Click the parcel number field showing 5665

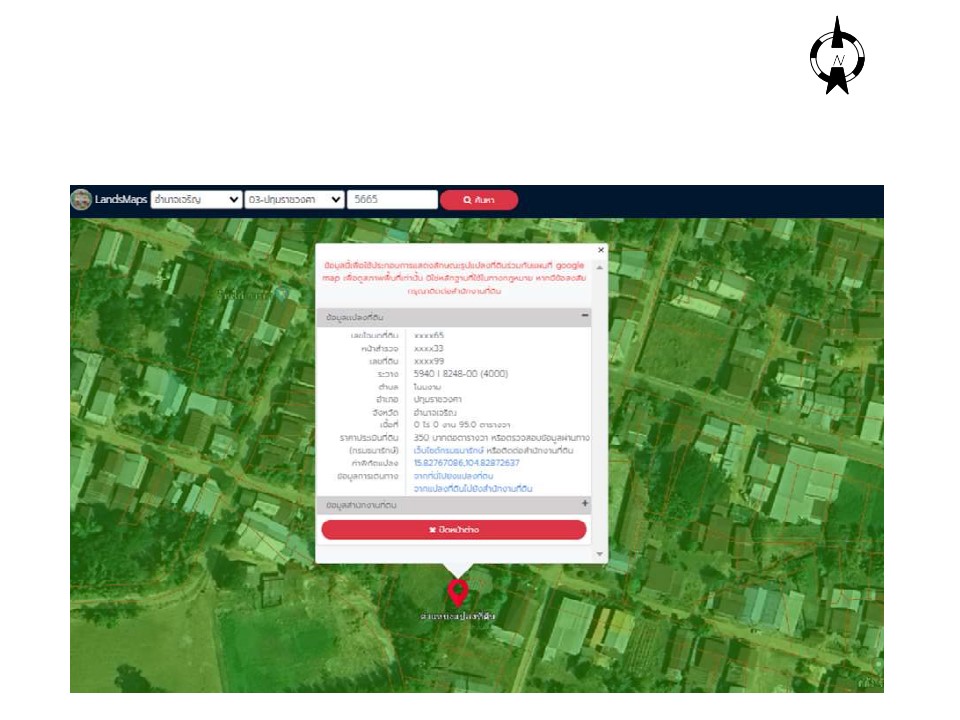click(392, 200)
